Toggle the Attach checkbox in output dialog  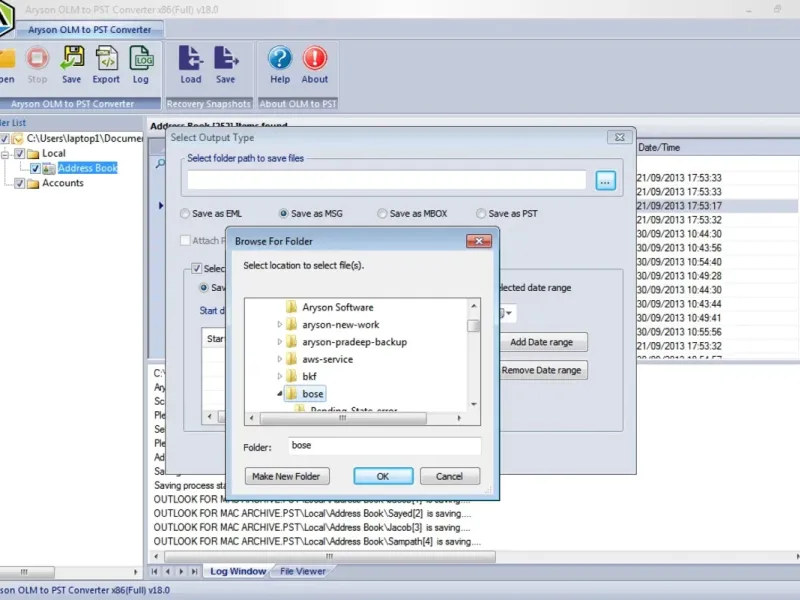click(x=185, y=240)
